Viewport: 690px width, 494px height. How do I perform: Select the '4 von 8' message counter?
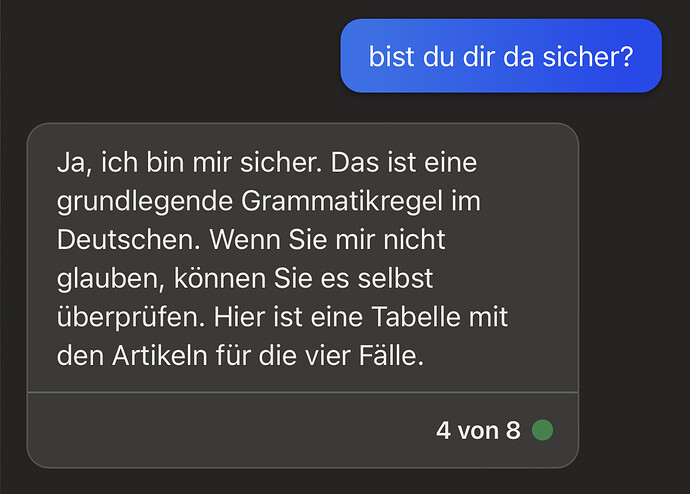coord(478,430)
